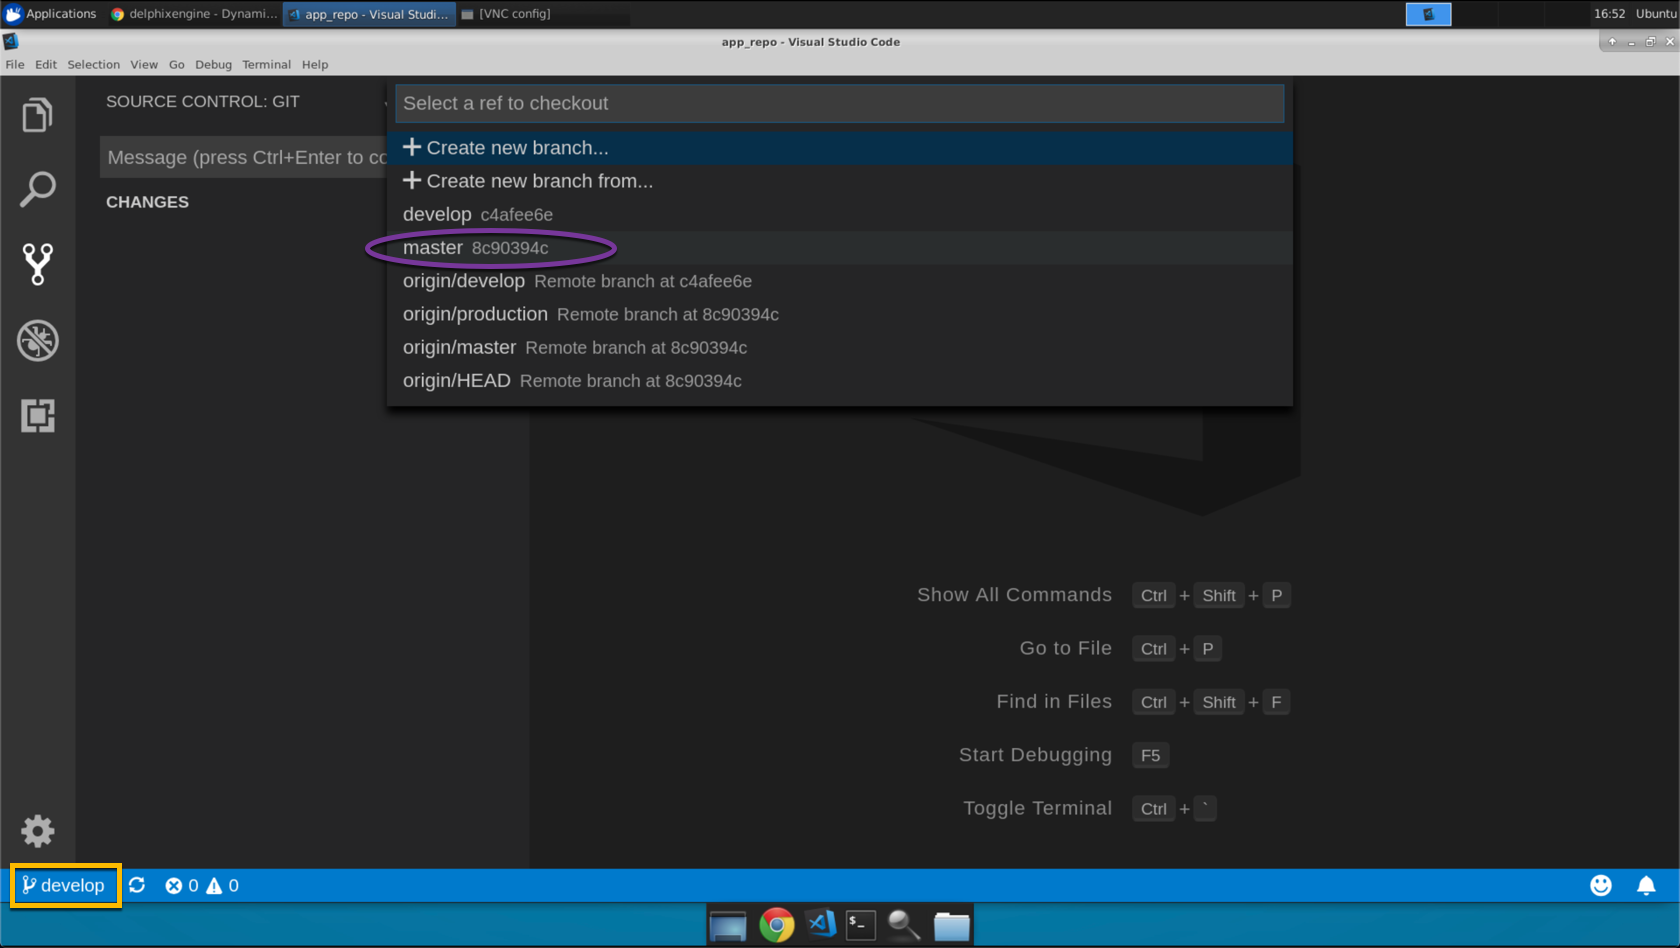
Task: Open the warnings count in status bar
Action: coord(222,885)
